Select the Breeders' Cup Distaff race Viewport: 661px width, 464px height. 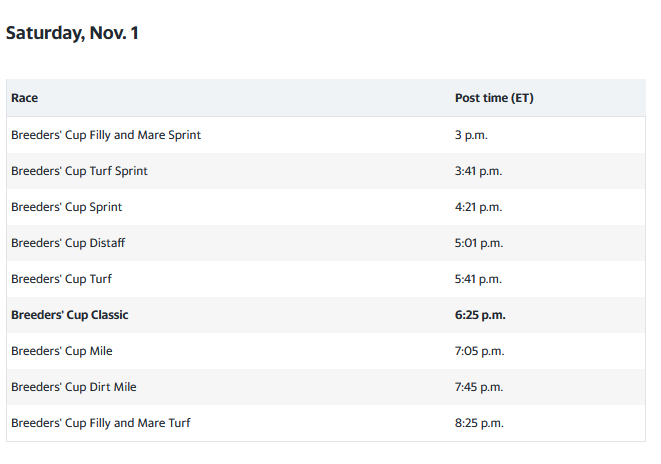click(68, 243)
